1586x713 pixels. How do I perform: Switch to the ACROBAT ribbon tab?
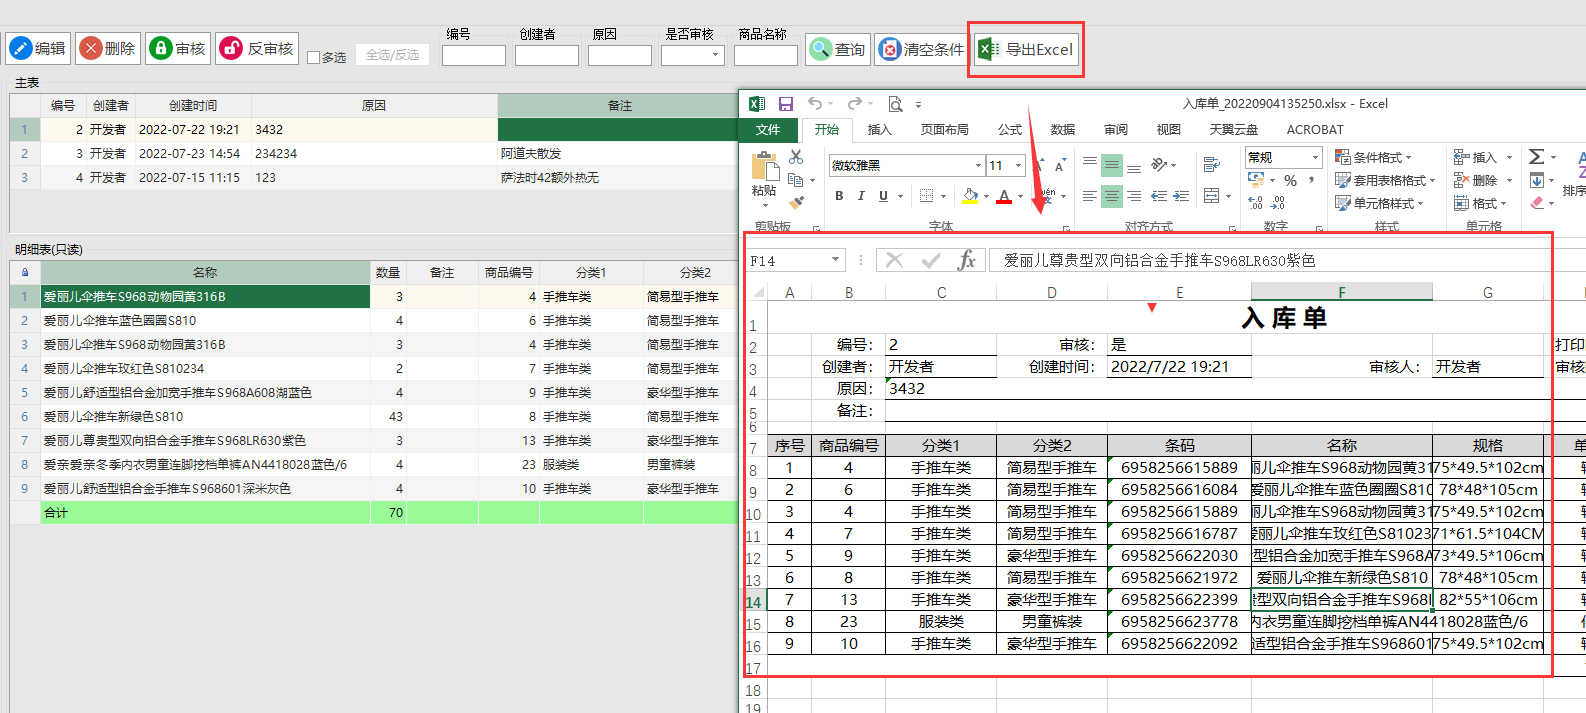(x=1315, y=130)
